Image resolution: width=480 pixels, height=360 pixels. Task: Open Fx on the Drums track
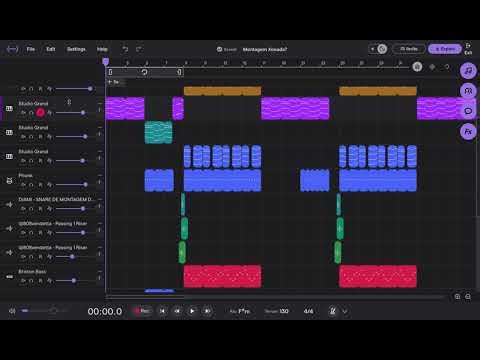click(49, 185)
